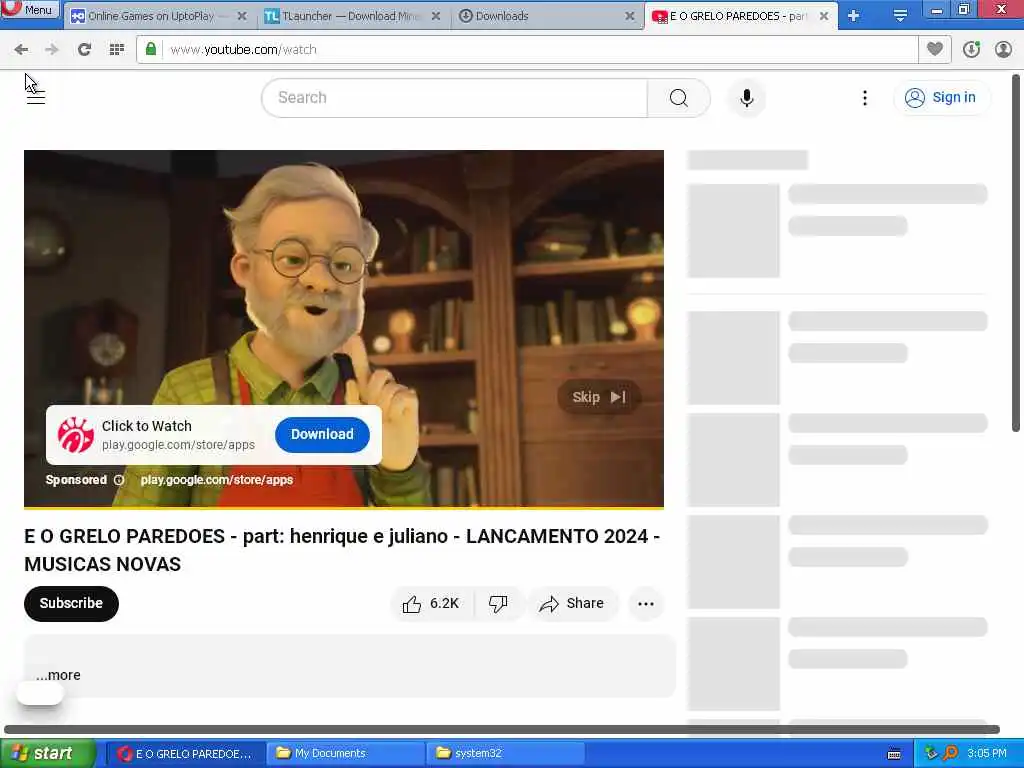
Task: Close the TLauncher tab
Action: 436,16
